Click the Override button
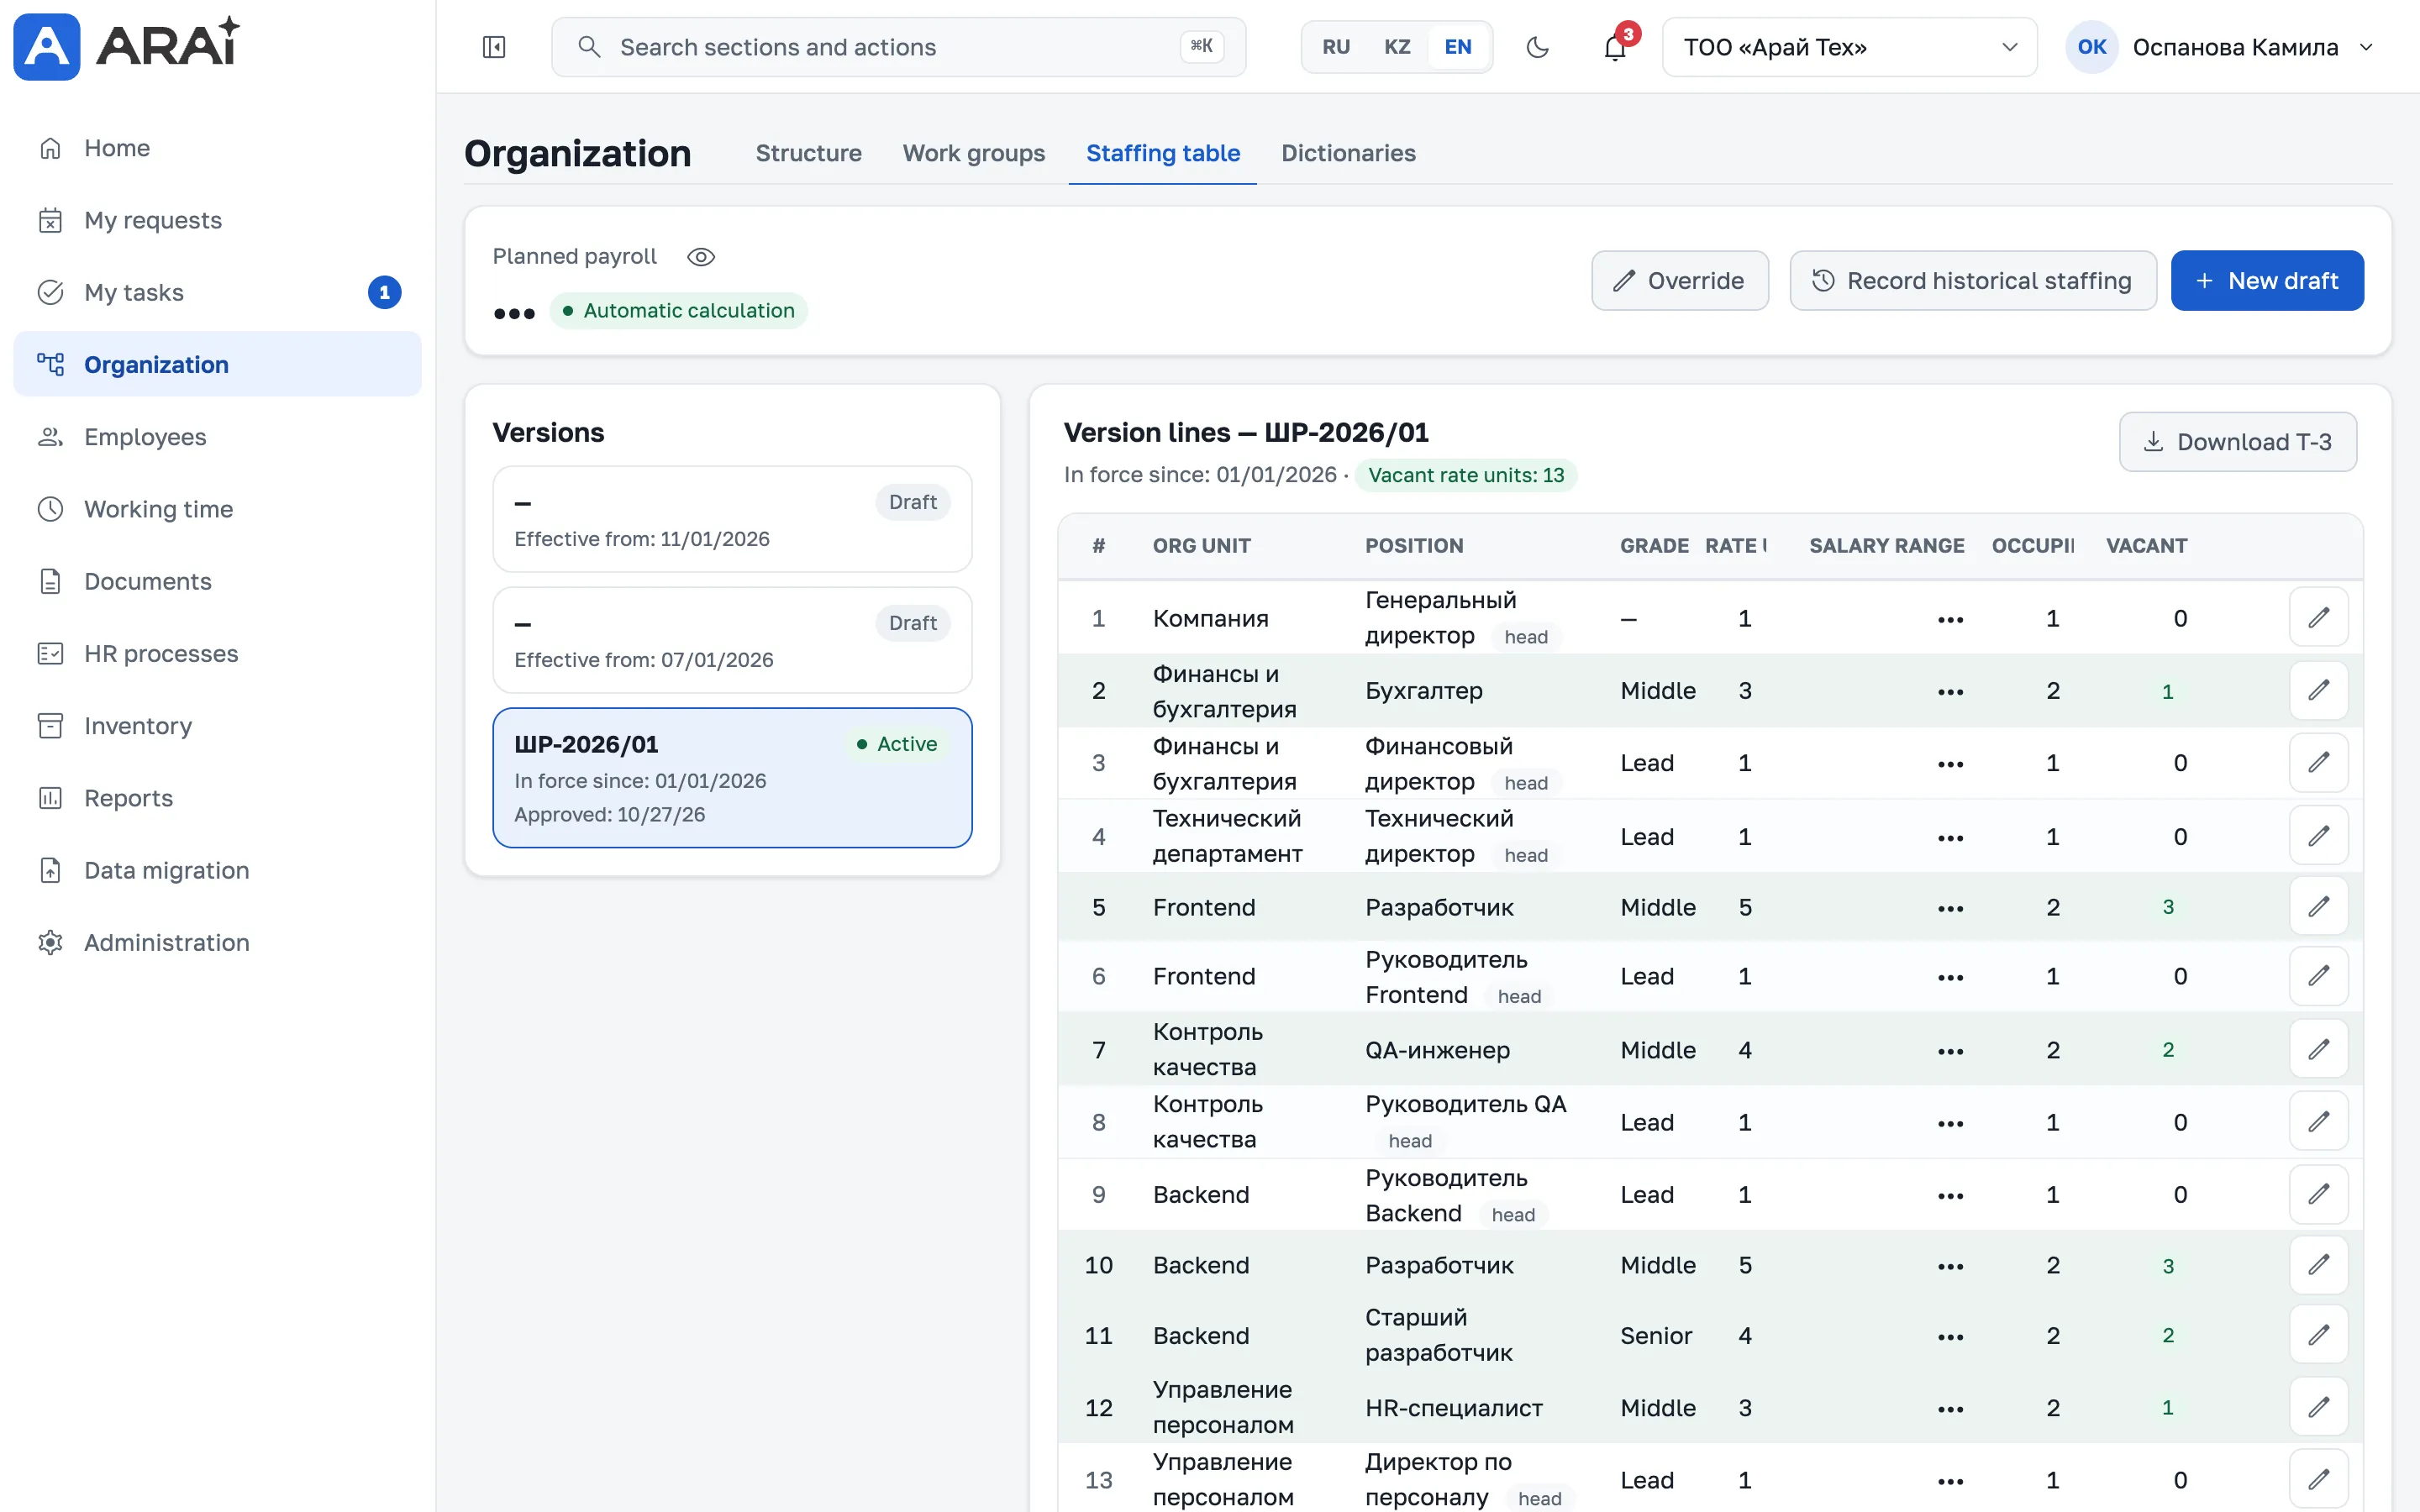Image resolution: width=2420 pixels, height=1512 pixels. click(x=1680, y=281)
